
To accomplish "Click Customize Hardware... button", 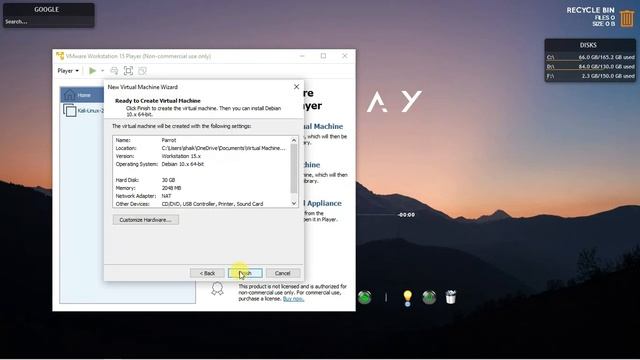I will 145,220.
